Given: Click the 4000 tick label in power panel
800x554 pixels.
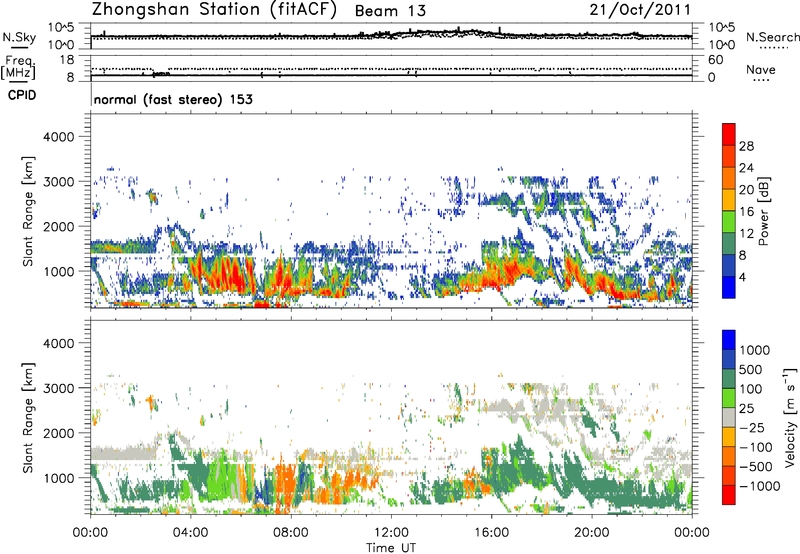Looking at the screenshot, I should click(59, 137).
